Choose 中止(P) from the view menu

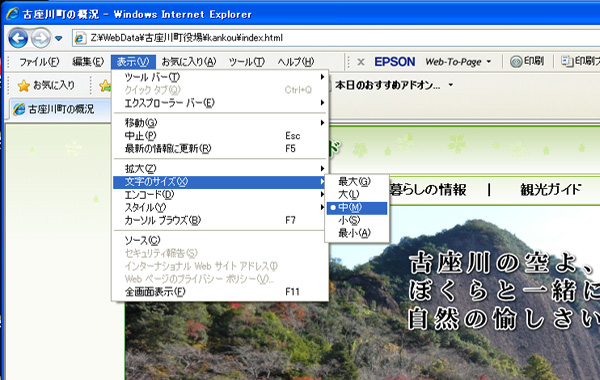click(220, 136)
